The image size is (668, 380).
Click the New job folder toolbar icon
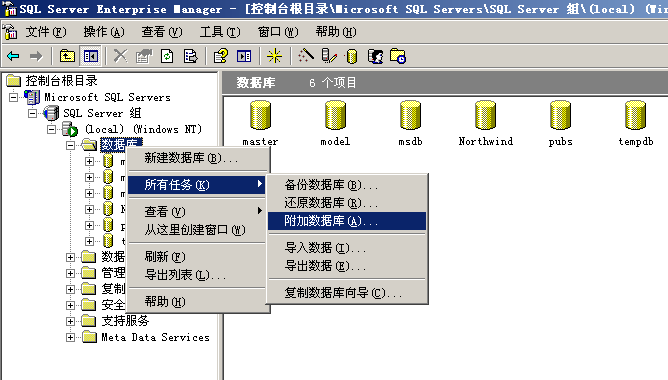[x=398, y=56]
